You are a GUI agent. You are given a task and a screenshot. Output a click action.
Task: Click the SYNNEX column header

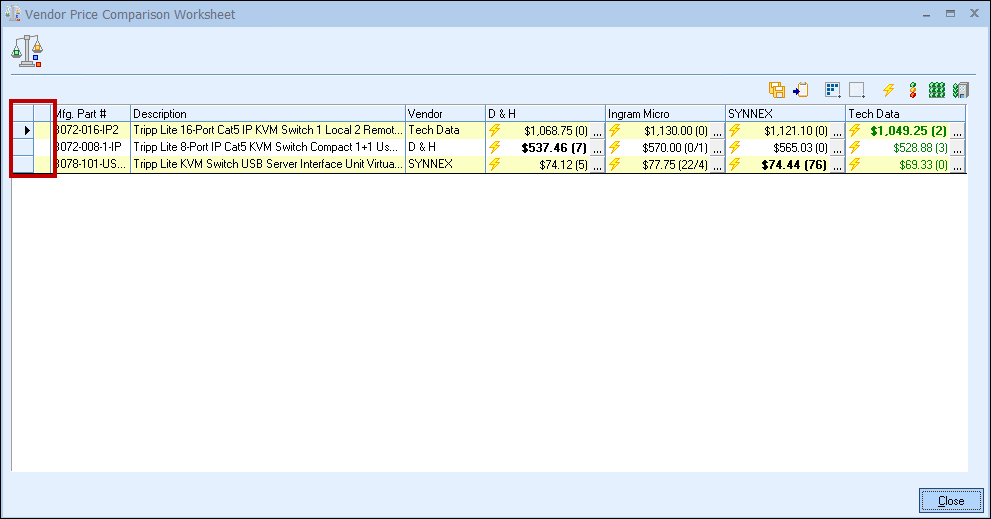785,114
